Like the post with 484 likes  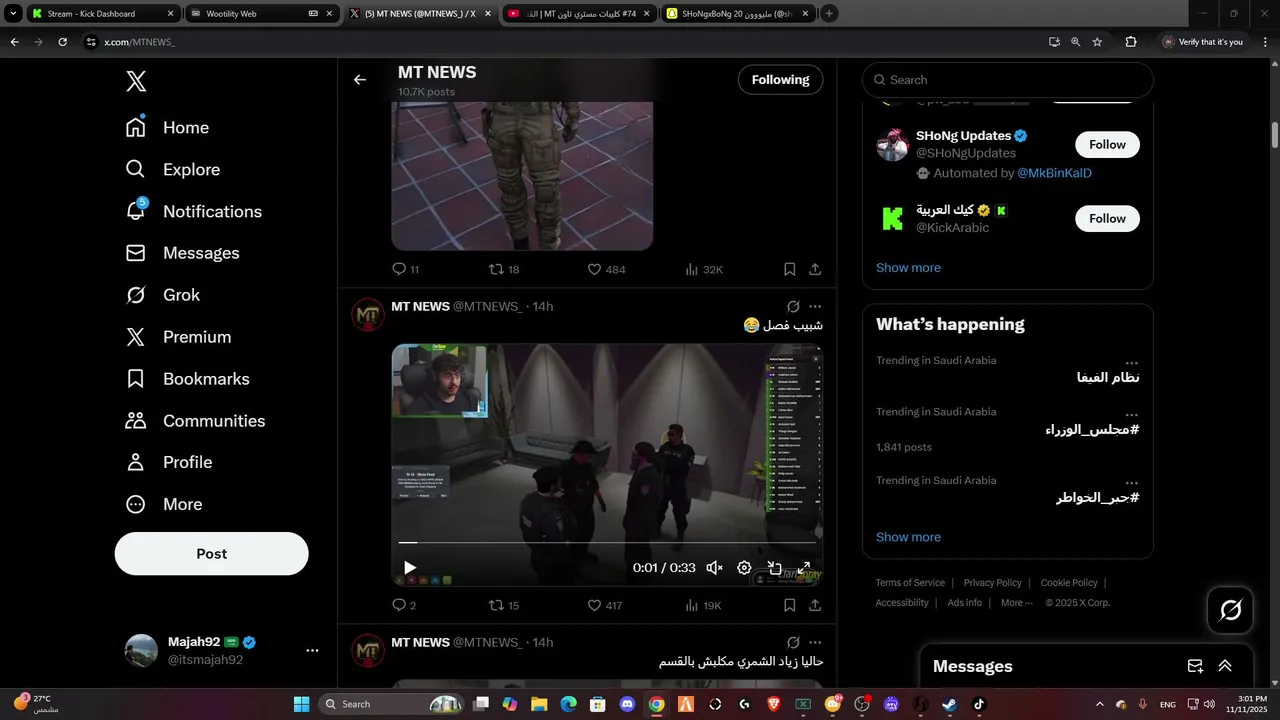[606, 269]
